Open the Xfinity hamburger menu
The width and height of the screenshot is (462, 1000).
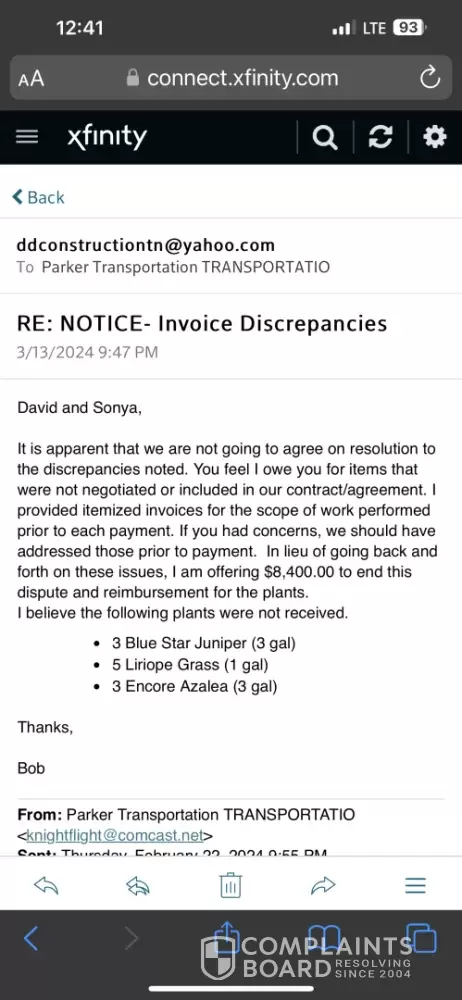27,137
